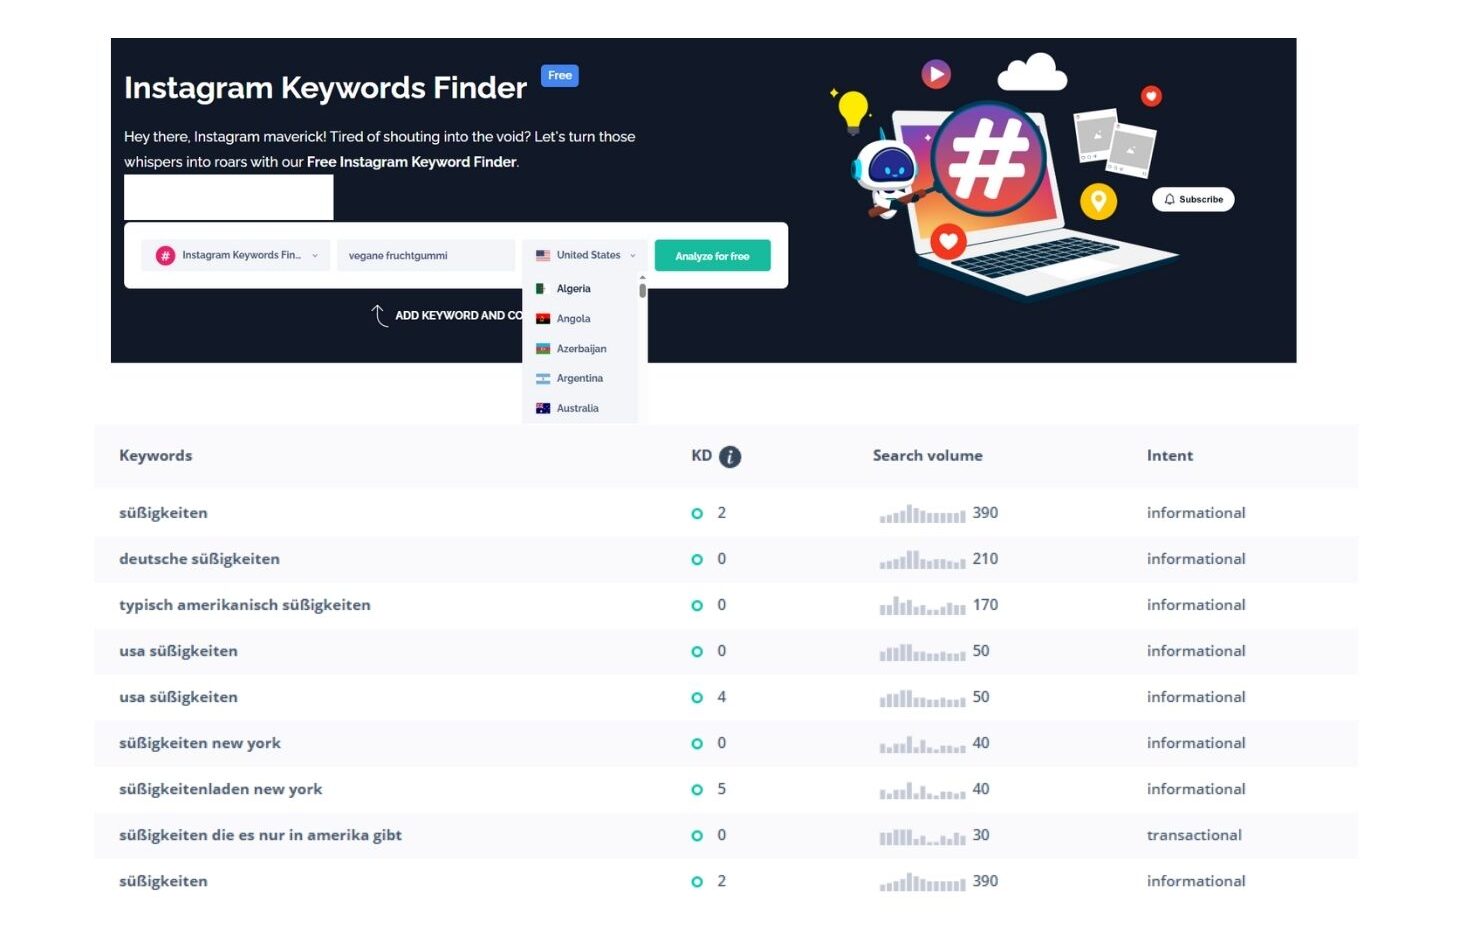
Task: Select Angola from country list
Action: (x=580, y=319)
